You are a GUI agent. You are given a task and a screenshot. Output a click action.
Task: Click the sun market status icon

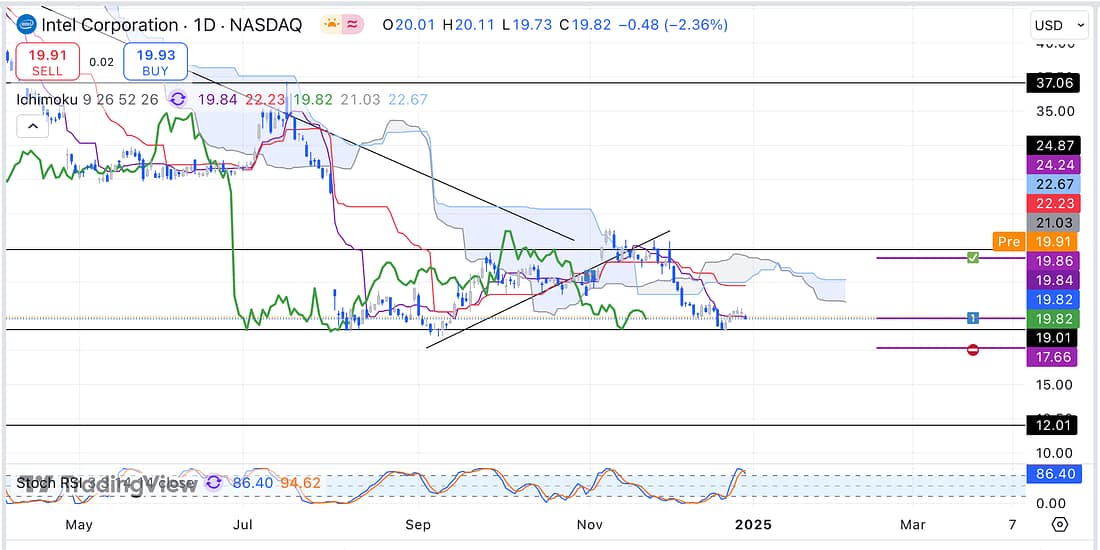(330, 24)
